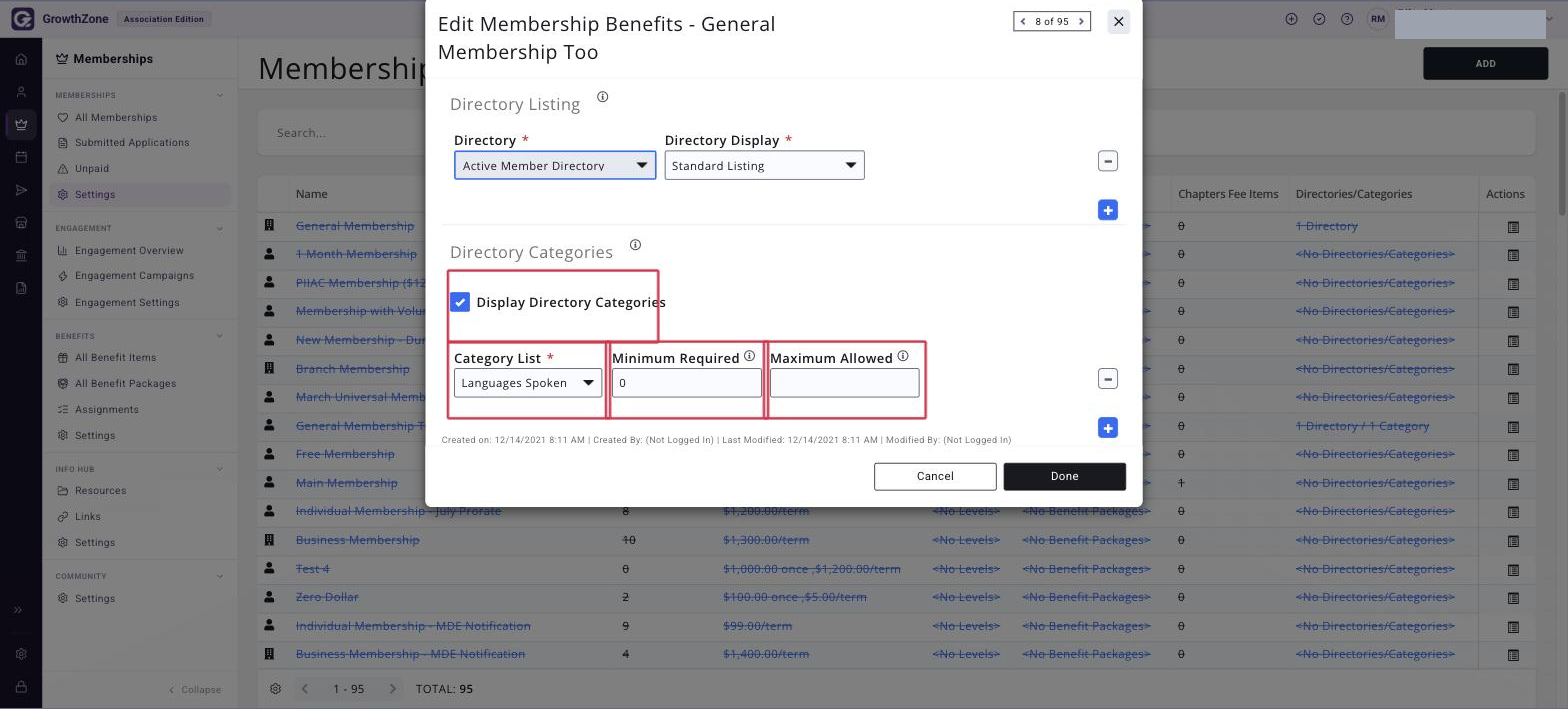Image resolution: width=1568 pixels, height=709 pixels.
Task: Click the quick-add plus circle in header
Action: [1291, 19]
